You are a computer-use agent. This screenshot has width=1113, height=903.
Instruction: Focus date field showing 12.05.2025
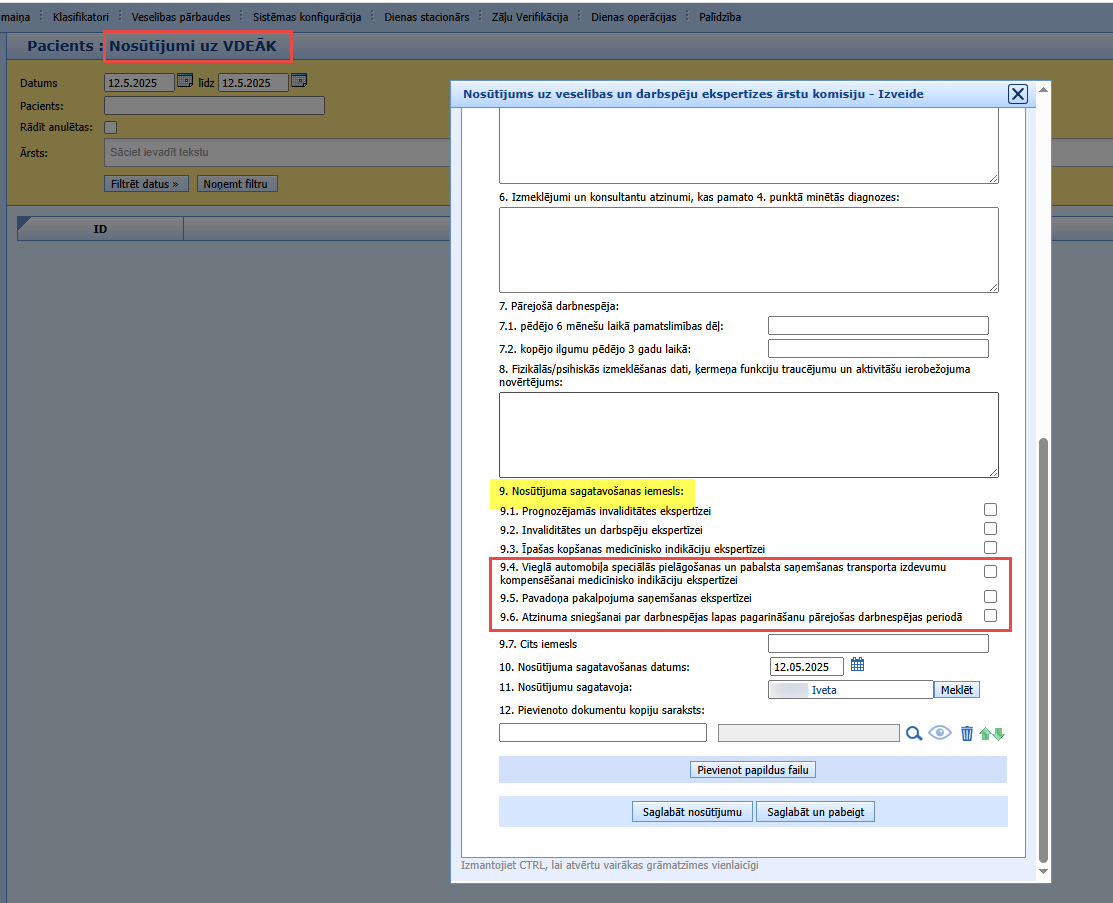806,667
